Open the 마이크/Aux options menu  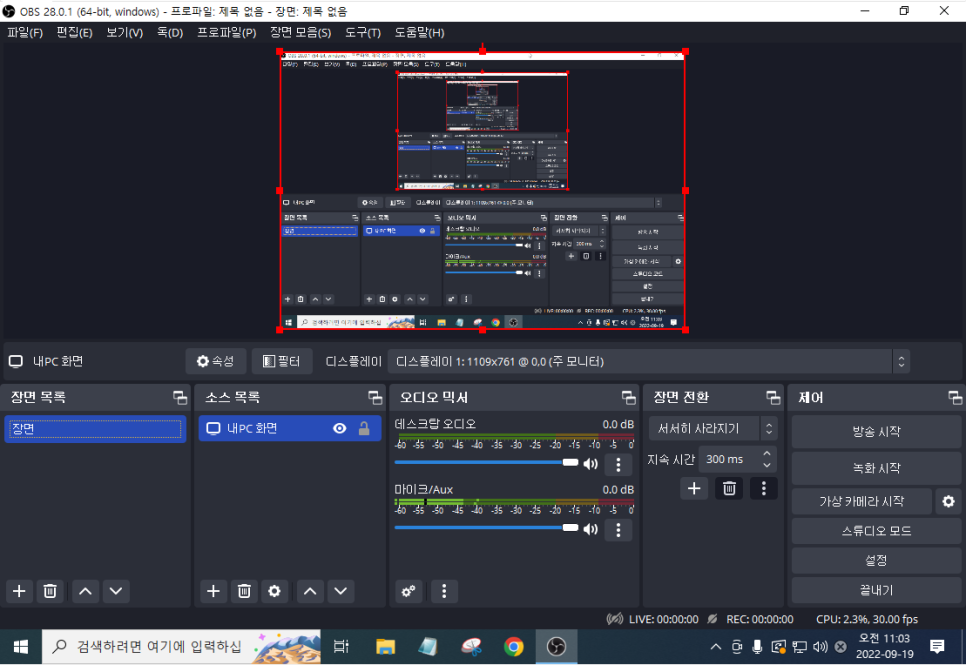pos(619,530)
